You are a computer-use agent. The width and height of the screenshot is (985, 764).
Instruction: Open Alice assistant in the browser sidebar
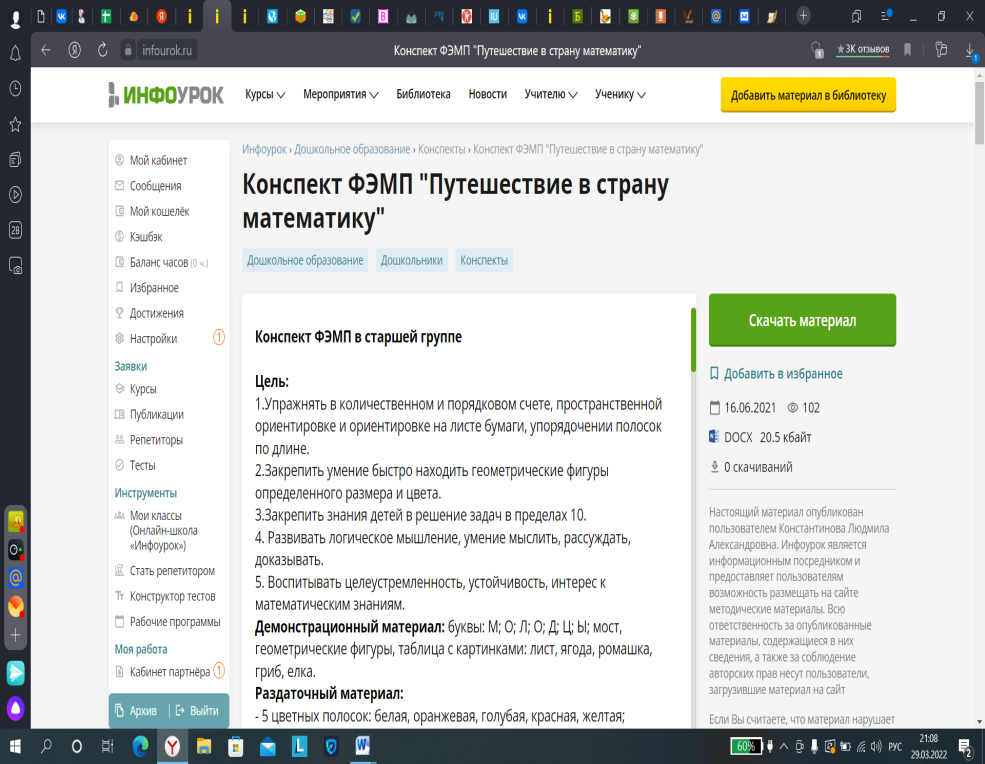(x=15, y=709)
